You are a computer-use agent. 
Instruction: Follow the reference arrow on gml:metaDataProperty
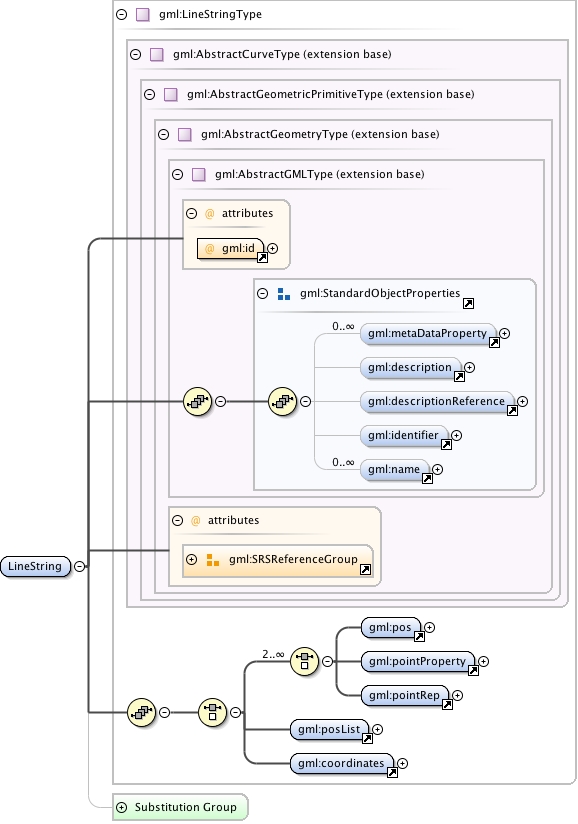(494, 343)
